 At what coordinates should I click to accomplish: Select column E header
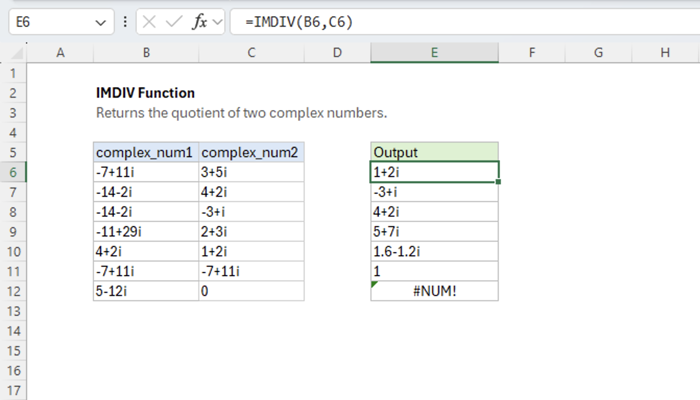[434, 53]
